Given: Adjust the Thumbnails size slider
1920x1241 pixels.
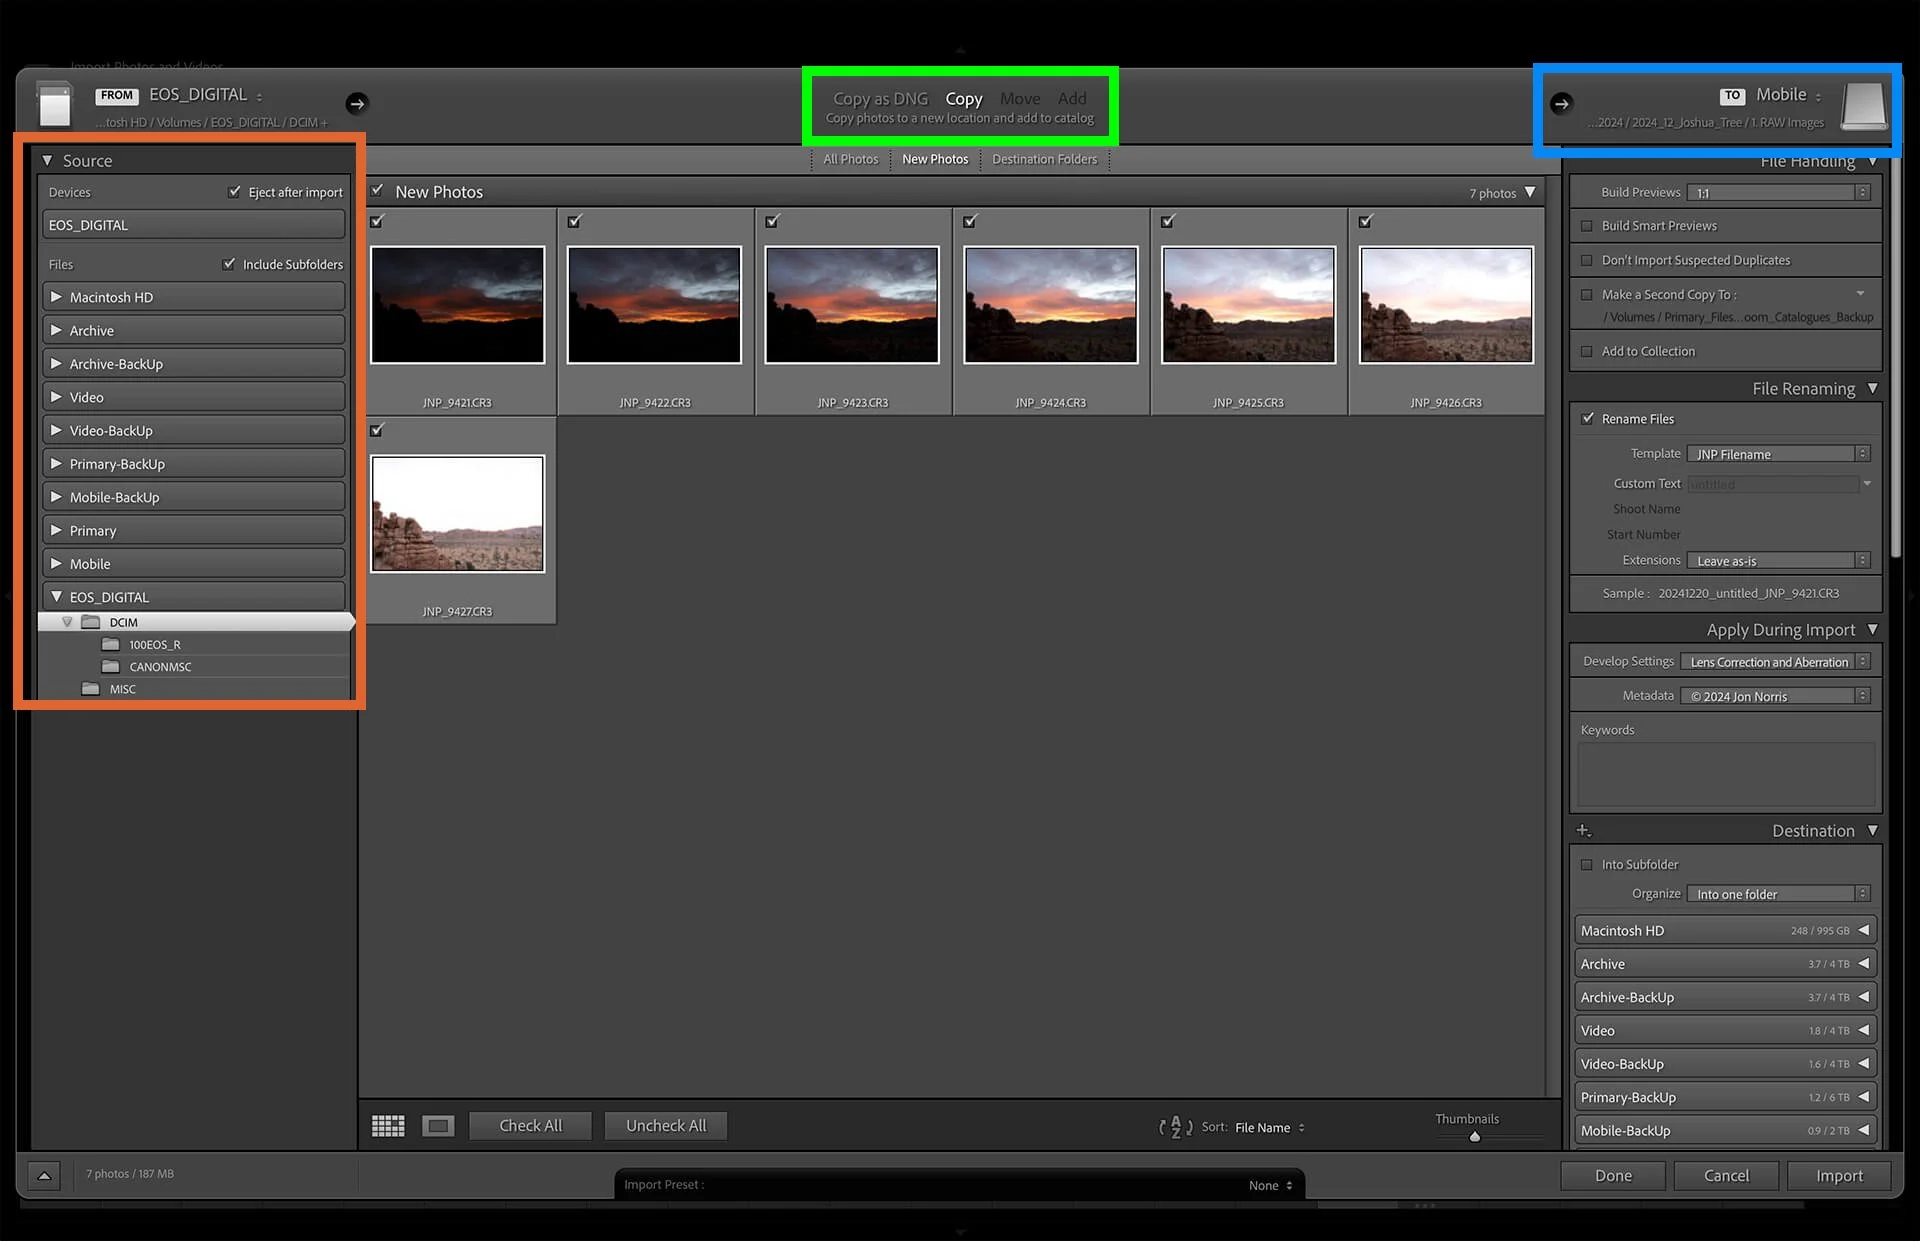Looking at the screenshot, I should coord(1475,1137).
